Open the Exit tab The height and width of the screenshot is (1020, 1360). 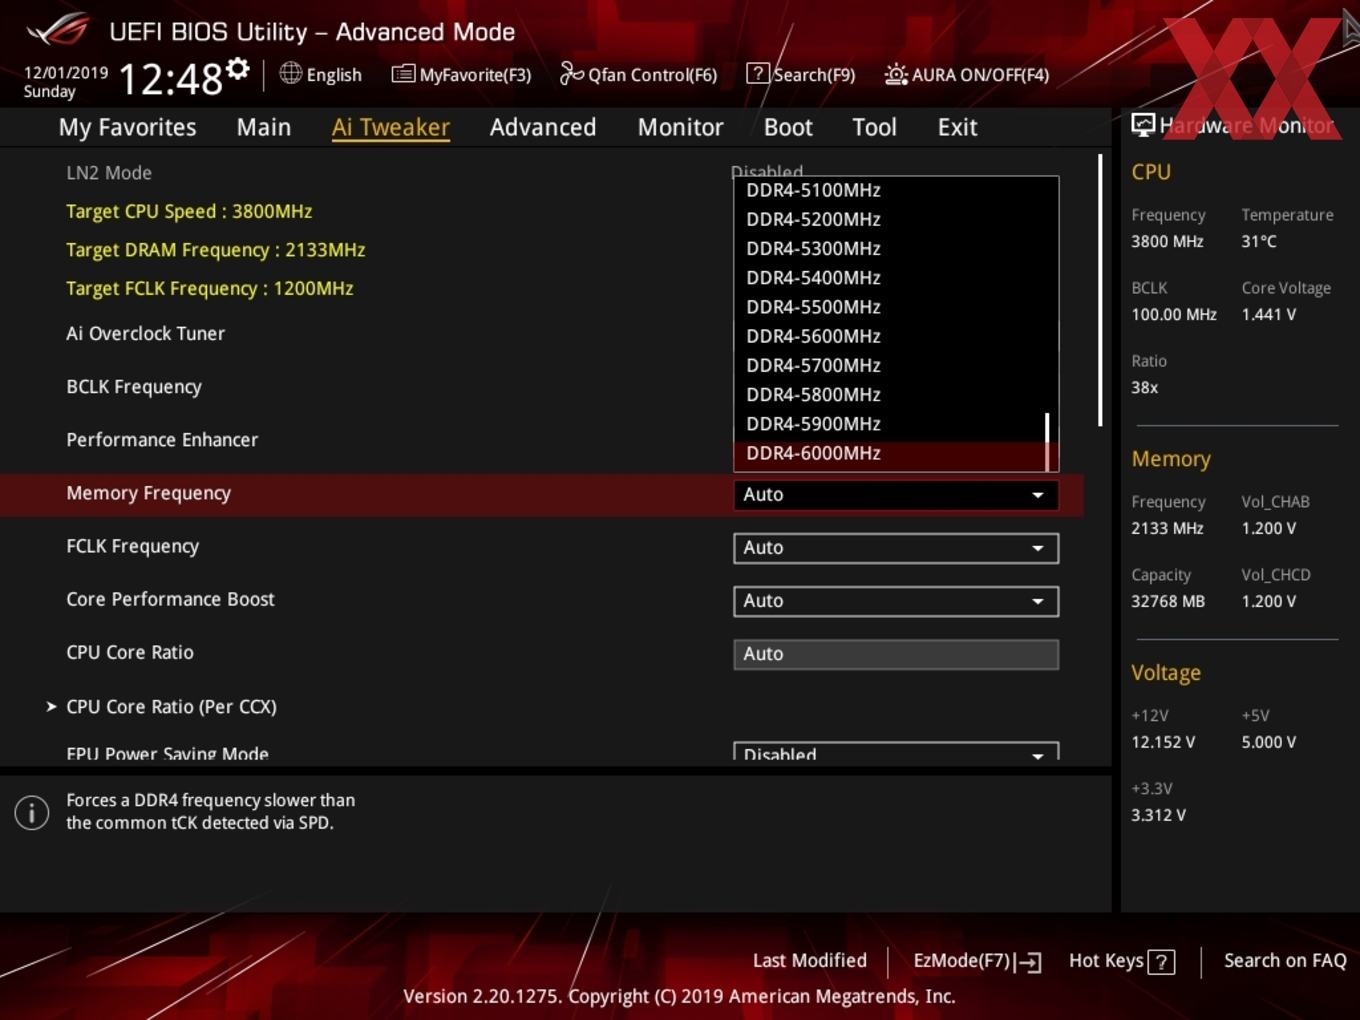point(957,127)
